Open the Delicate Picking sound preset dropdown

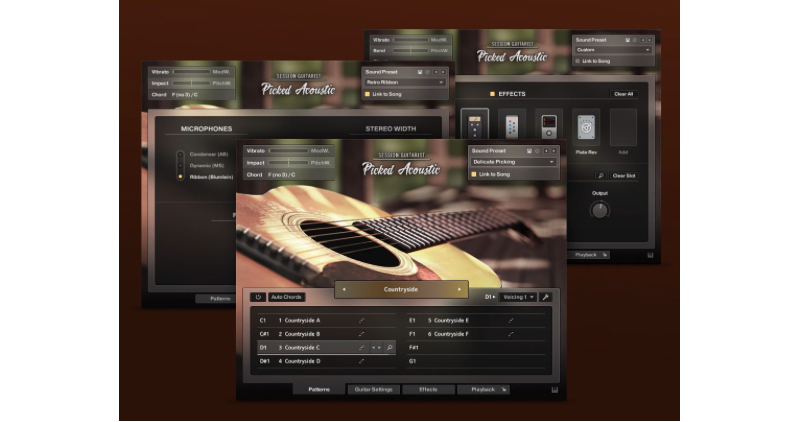[513, 162]
